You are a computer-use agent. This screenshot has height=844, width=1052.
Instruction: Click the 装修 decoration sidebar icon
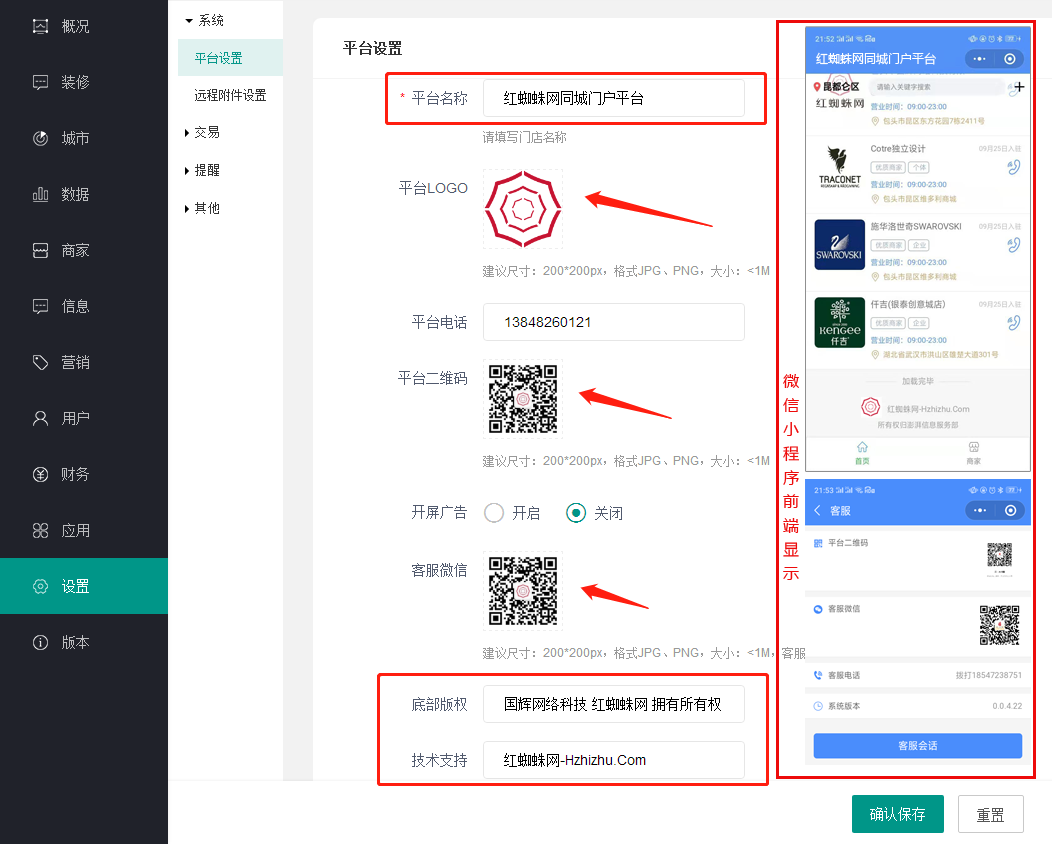[40, 83]
